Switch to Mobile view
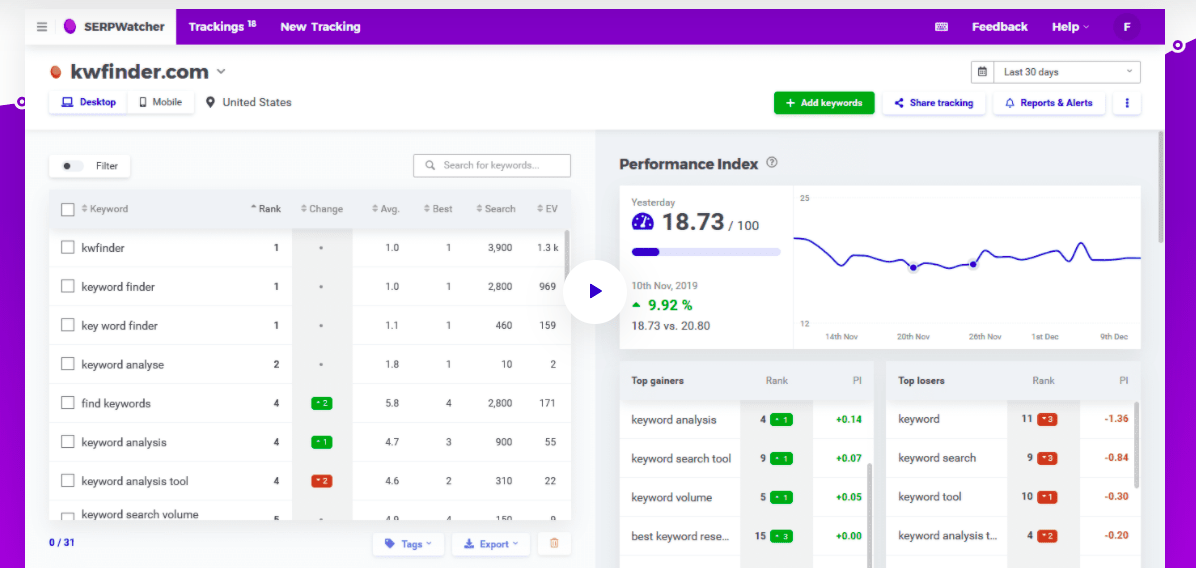Viewport: 1196px width, 568px height. pyautogui.click(x=160, y=102)
